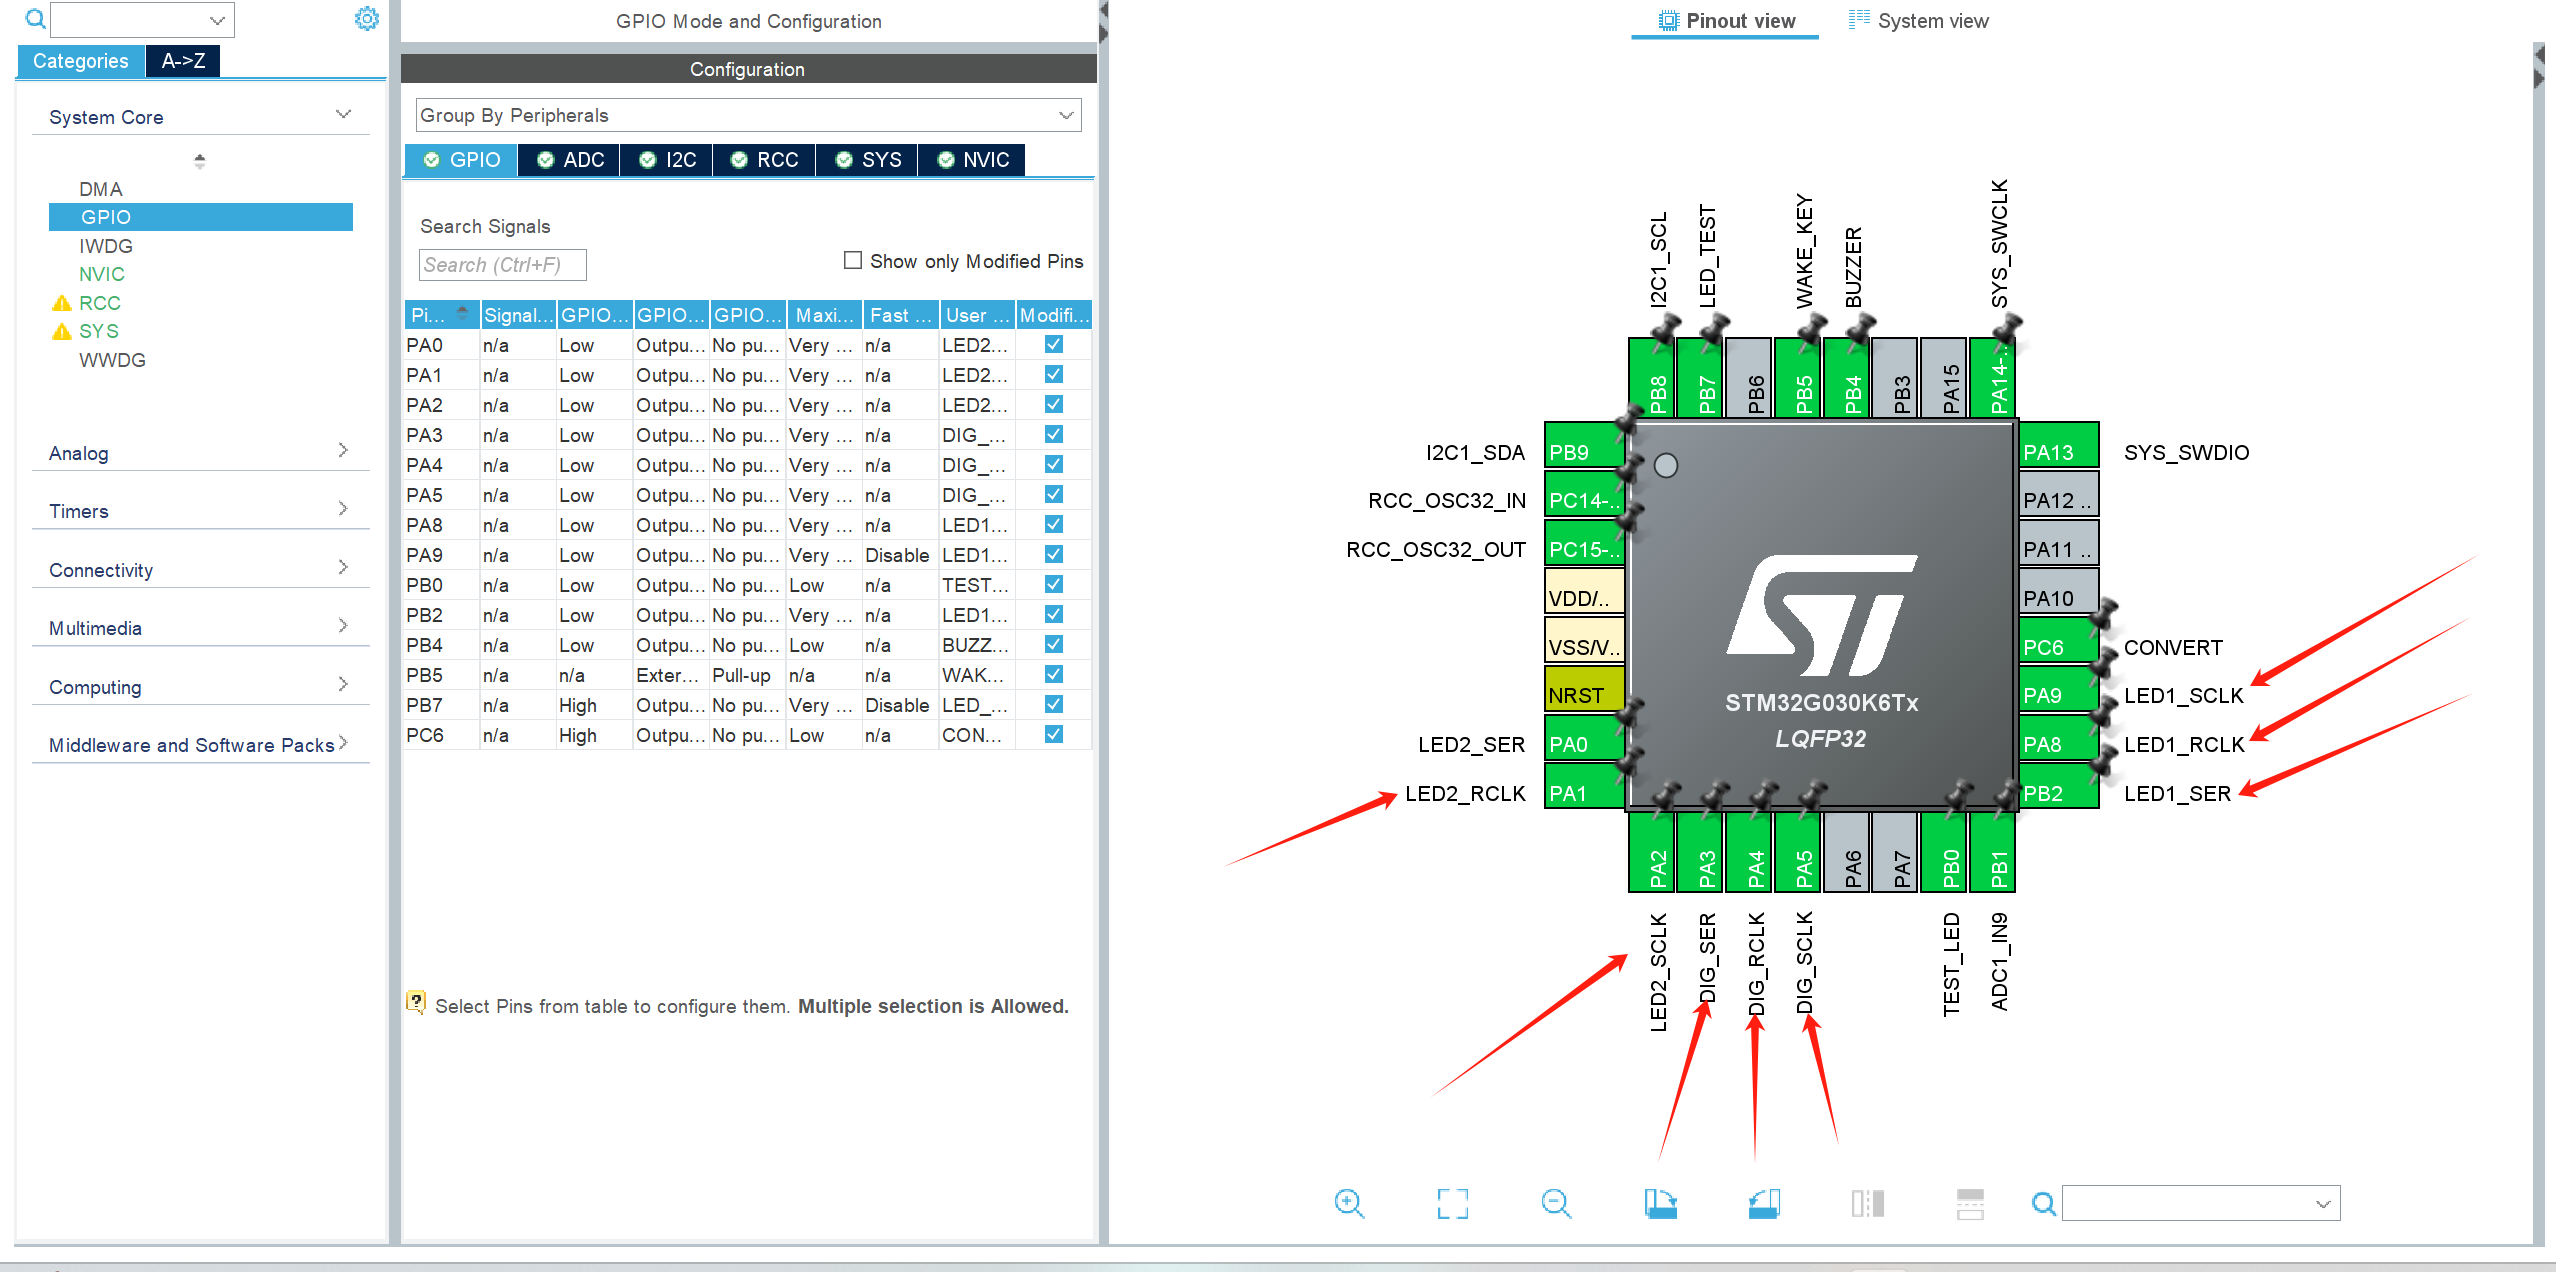Switch to System view tab
This screenshot has width=2556, height=1272.
coord(1918,21)
